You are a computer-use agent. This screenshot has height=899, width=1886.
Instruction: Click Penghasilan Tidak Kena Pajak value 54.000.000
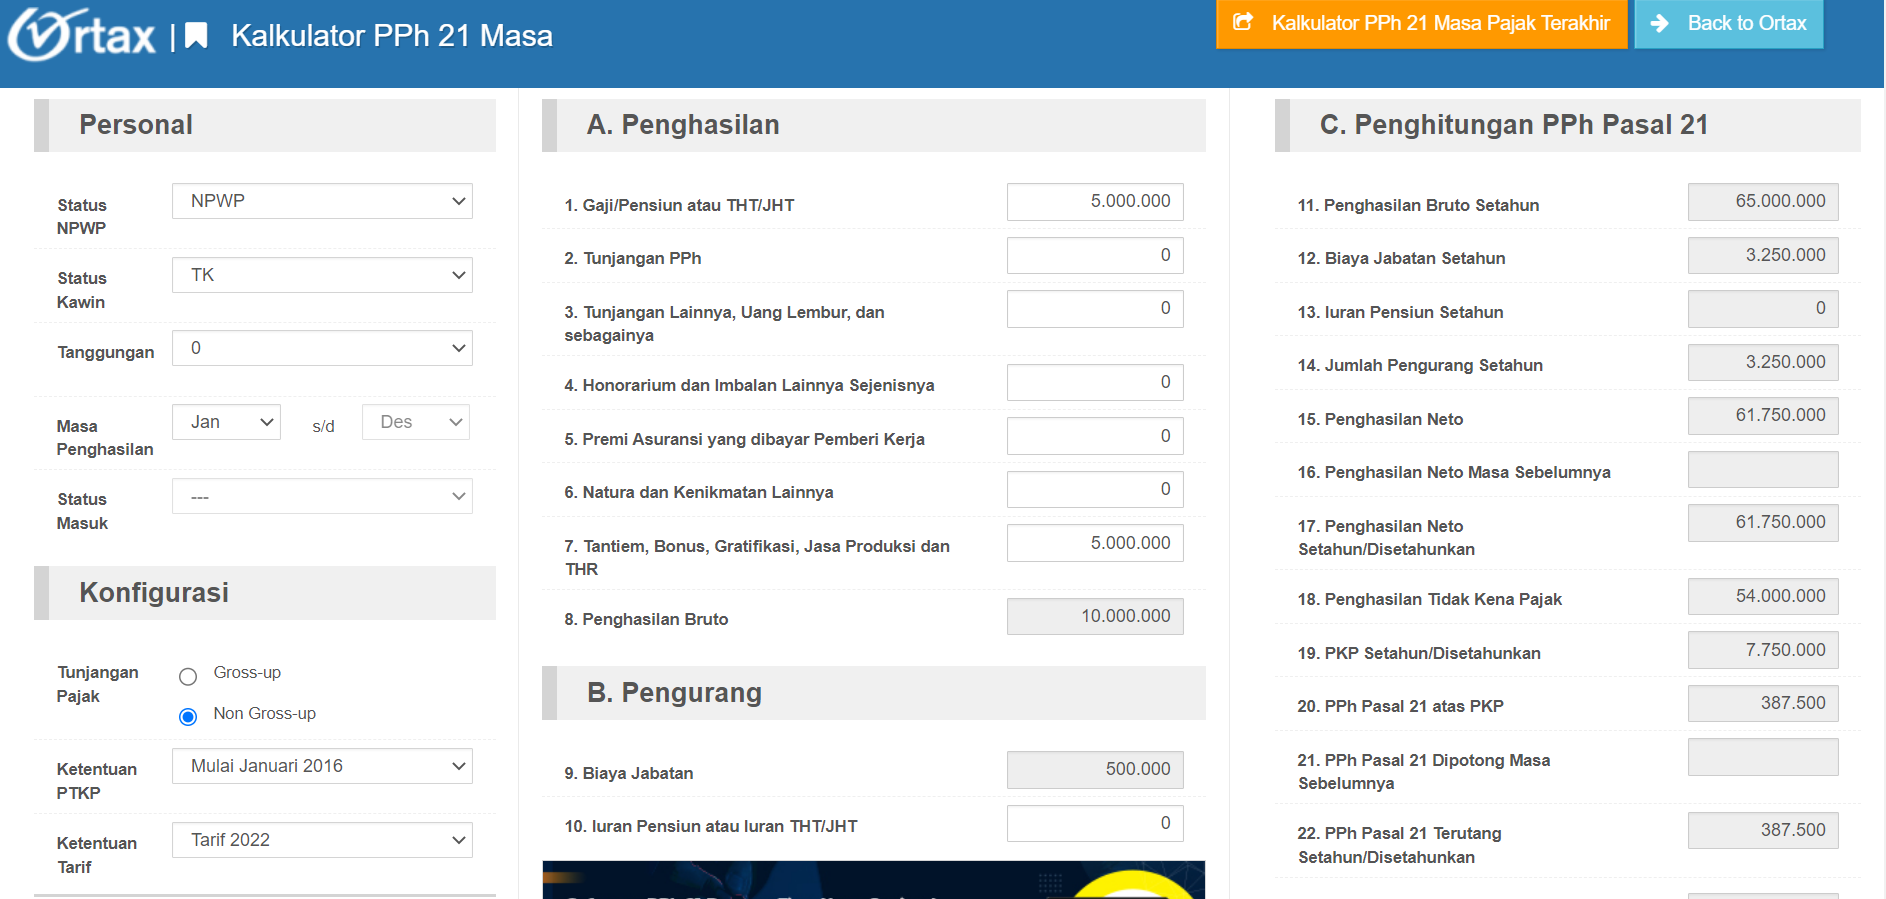pos(1763,596)
